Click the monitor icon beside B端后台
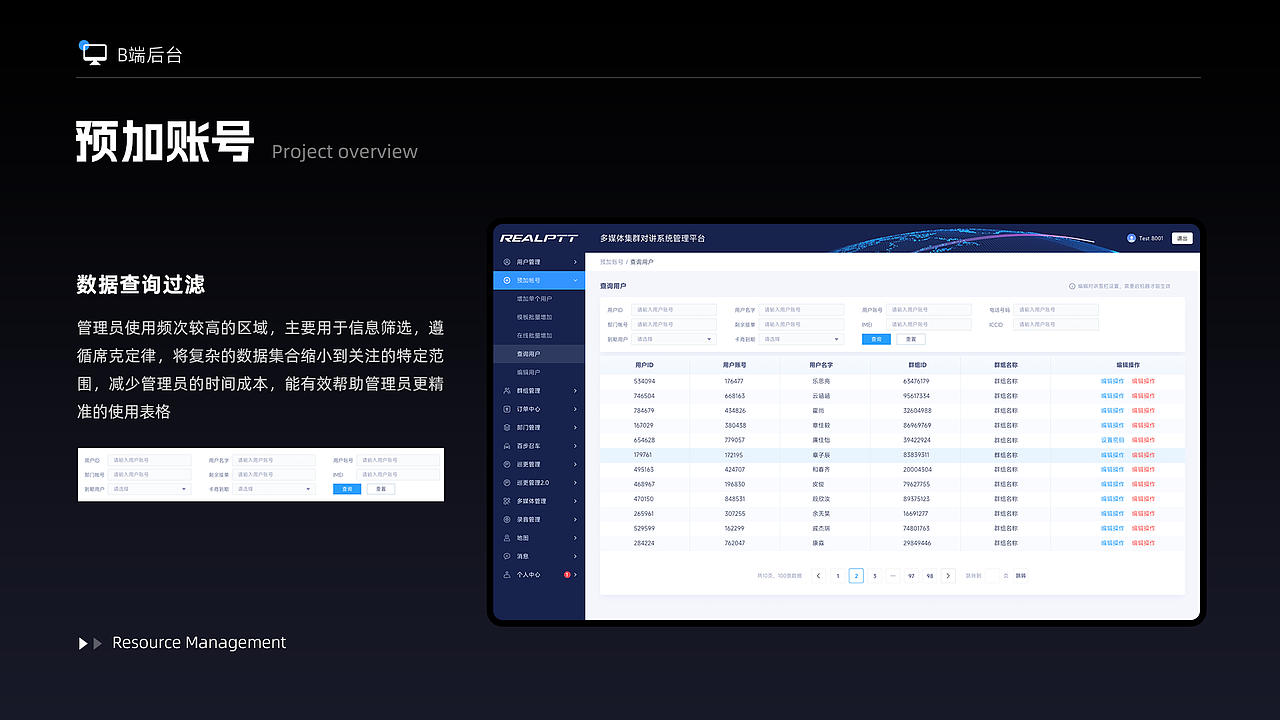Viewport: 1280px width, 720px height. [x=94, y=54]
